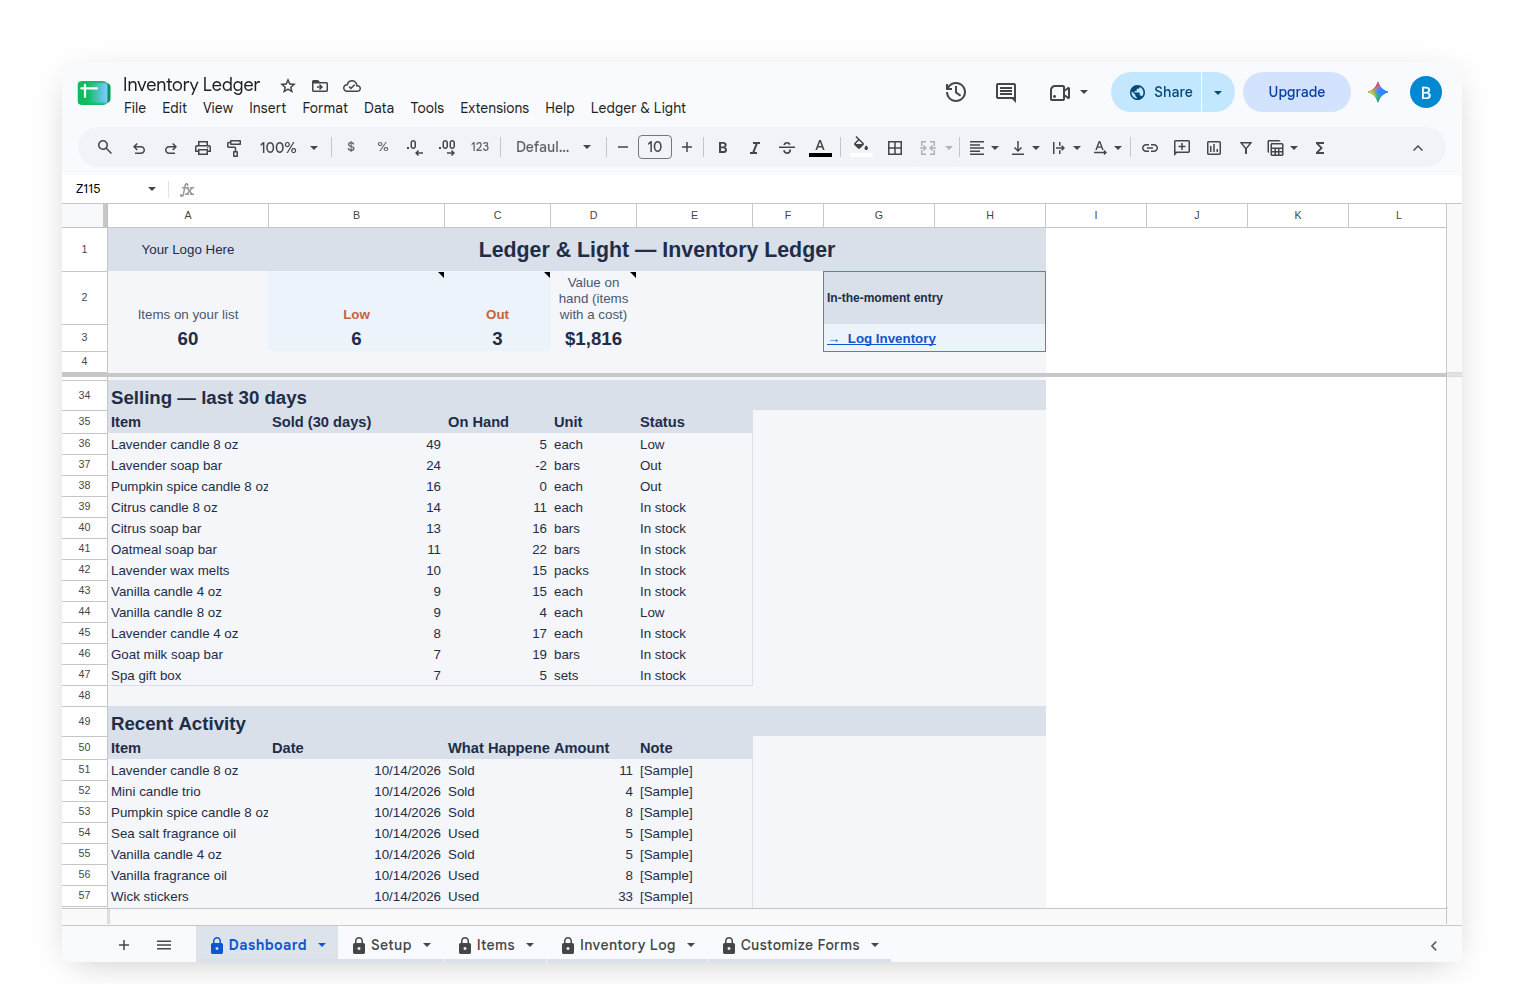
Task: Open Gemini sparkle icon
Action: tap(1378, 92)
